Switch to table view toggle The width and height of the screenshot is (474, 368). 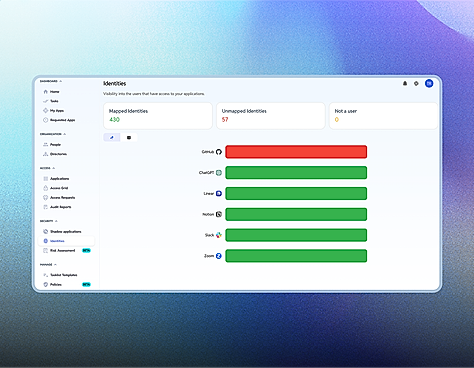(x=129, y=137)
